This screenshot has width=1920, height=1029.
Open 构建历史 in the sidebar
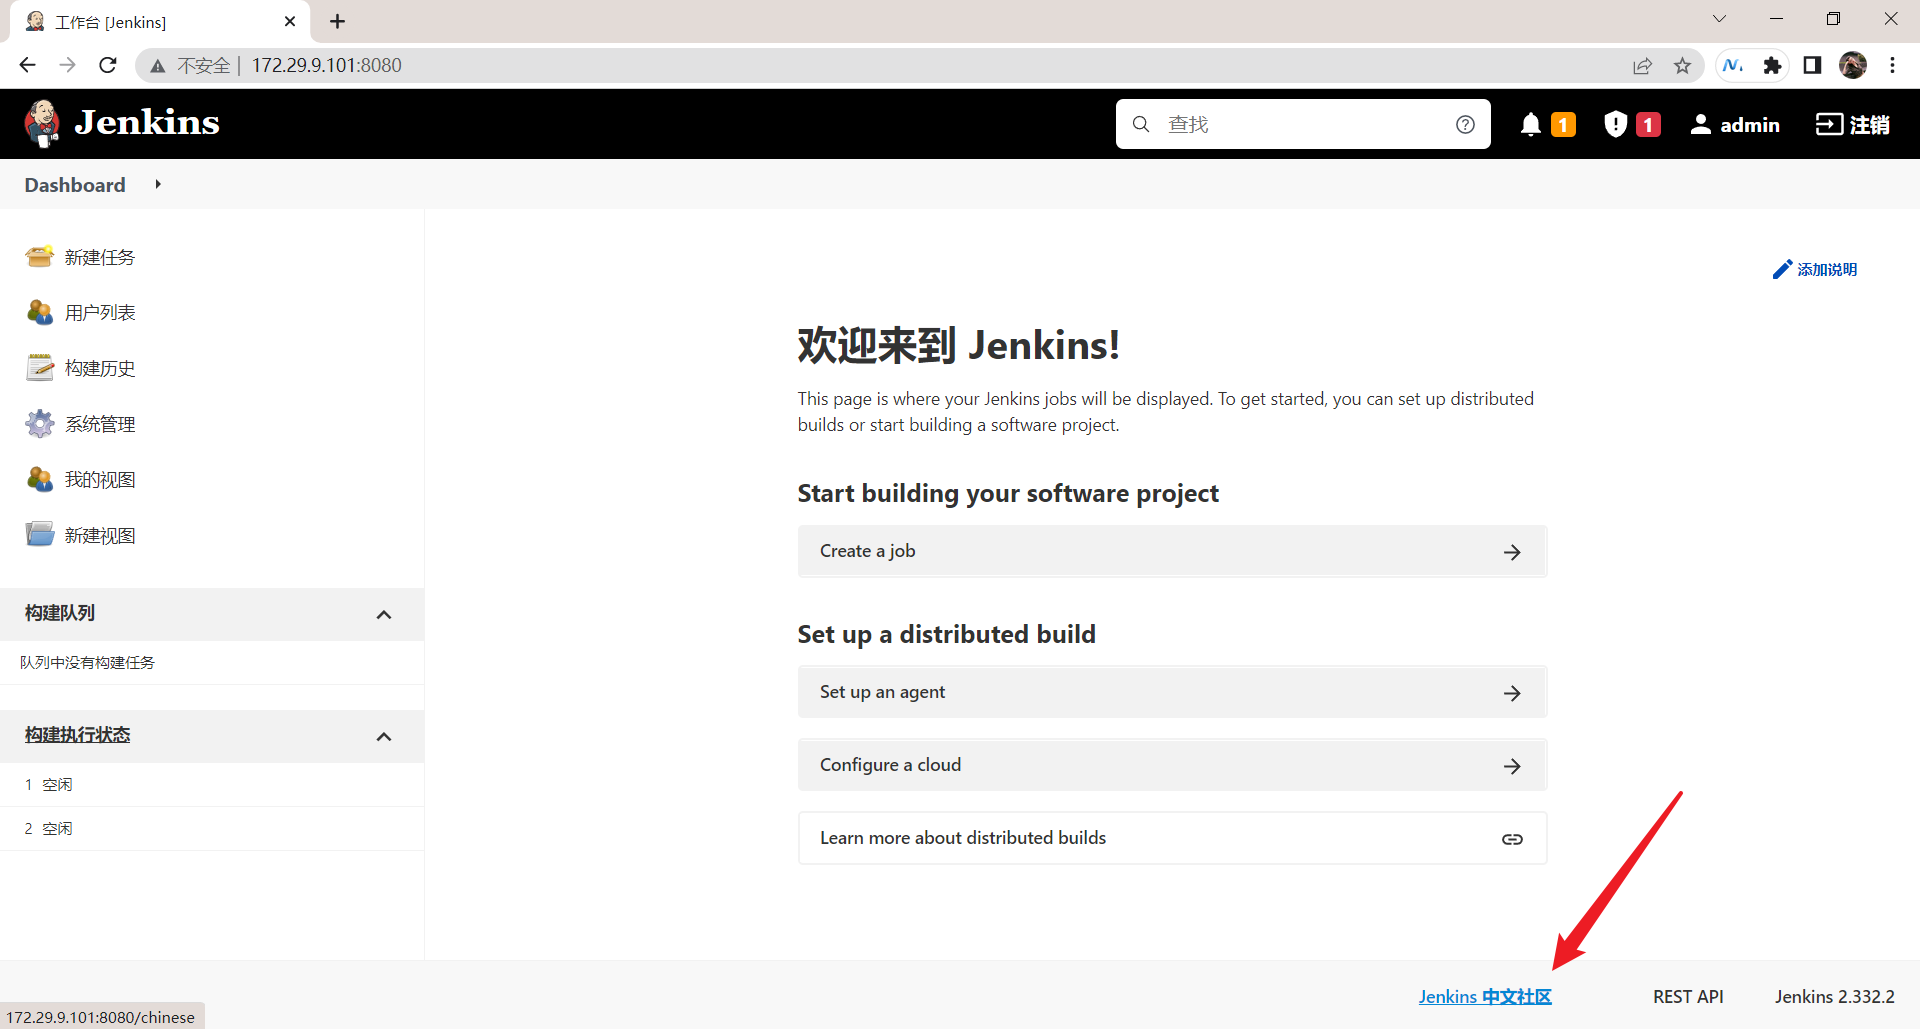(100, 368)
